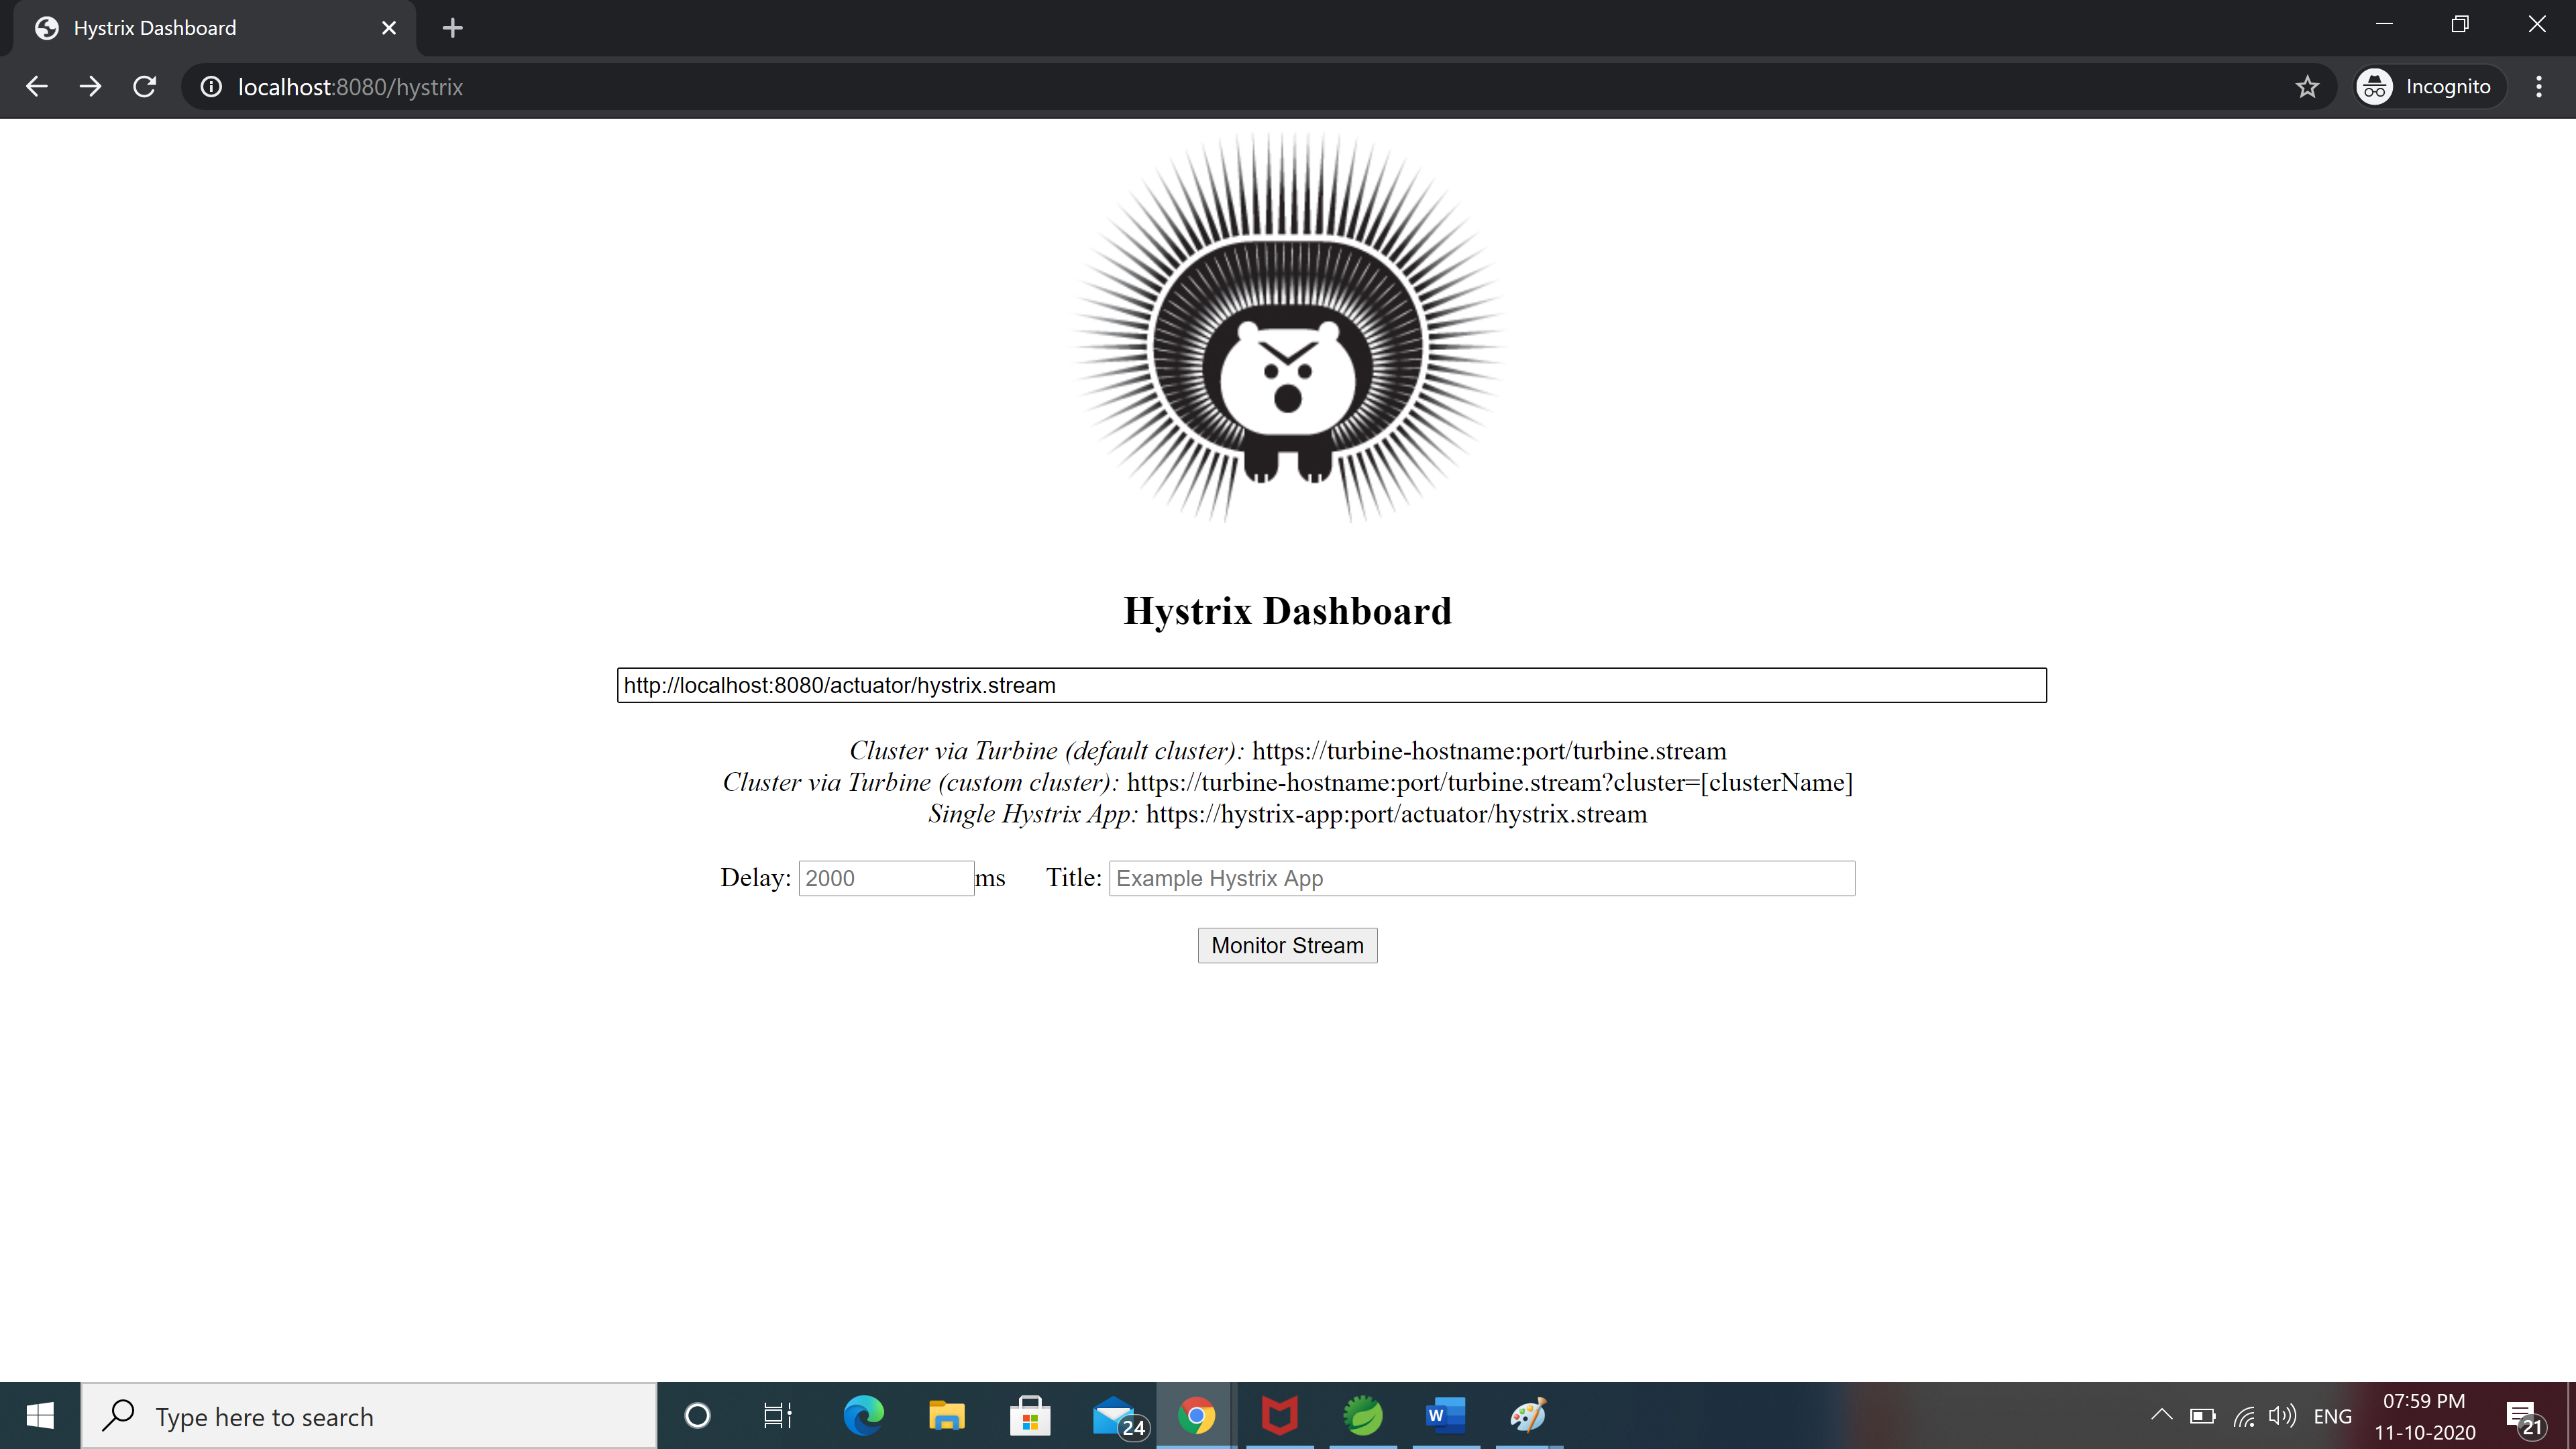Image resolution: width=2576 pixels, height=1449 pixels.
Task: Select the Spring Tool Suite taskbar icon
Action: point(1362,1415)
